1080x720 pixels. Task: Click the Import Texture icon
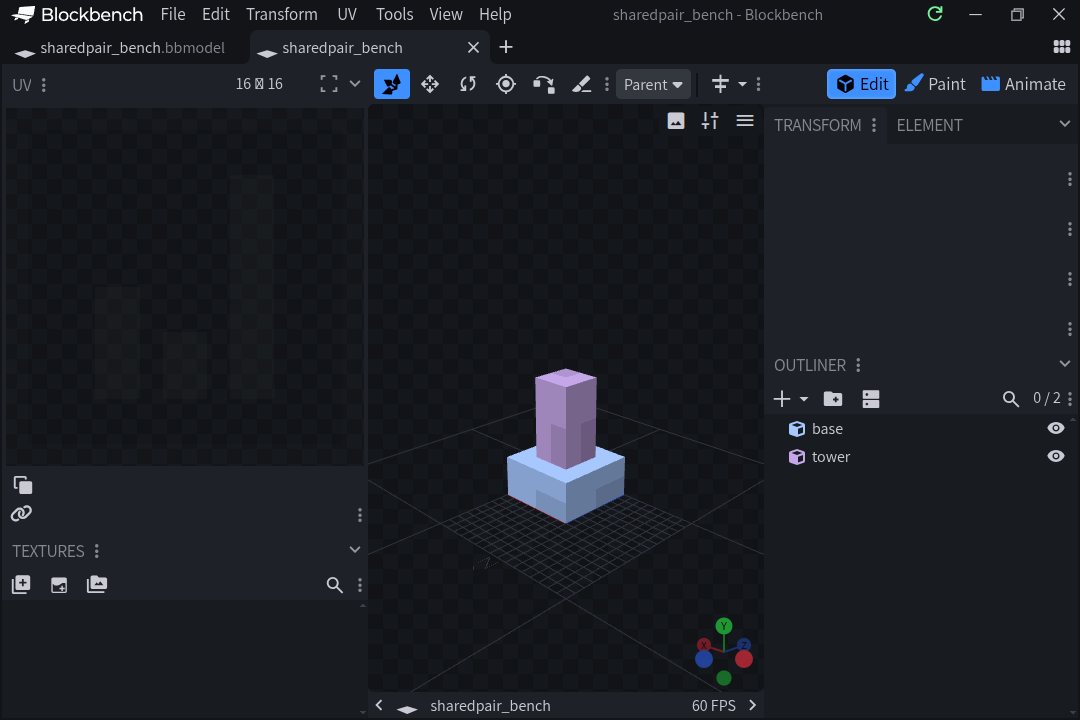[x=59, y=585]
